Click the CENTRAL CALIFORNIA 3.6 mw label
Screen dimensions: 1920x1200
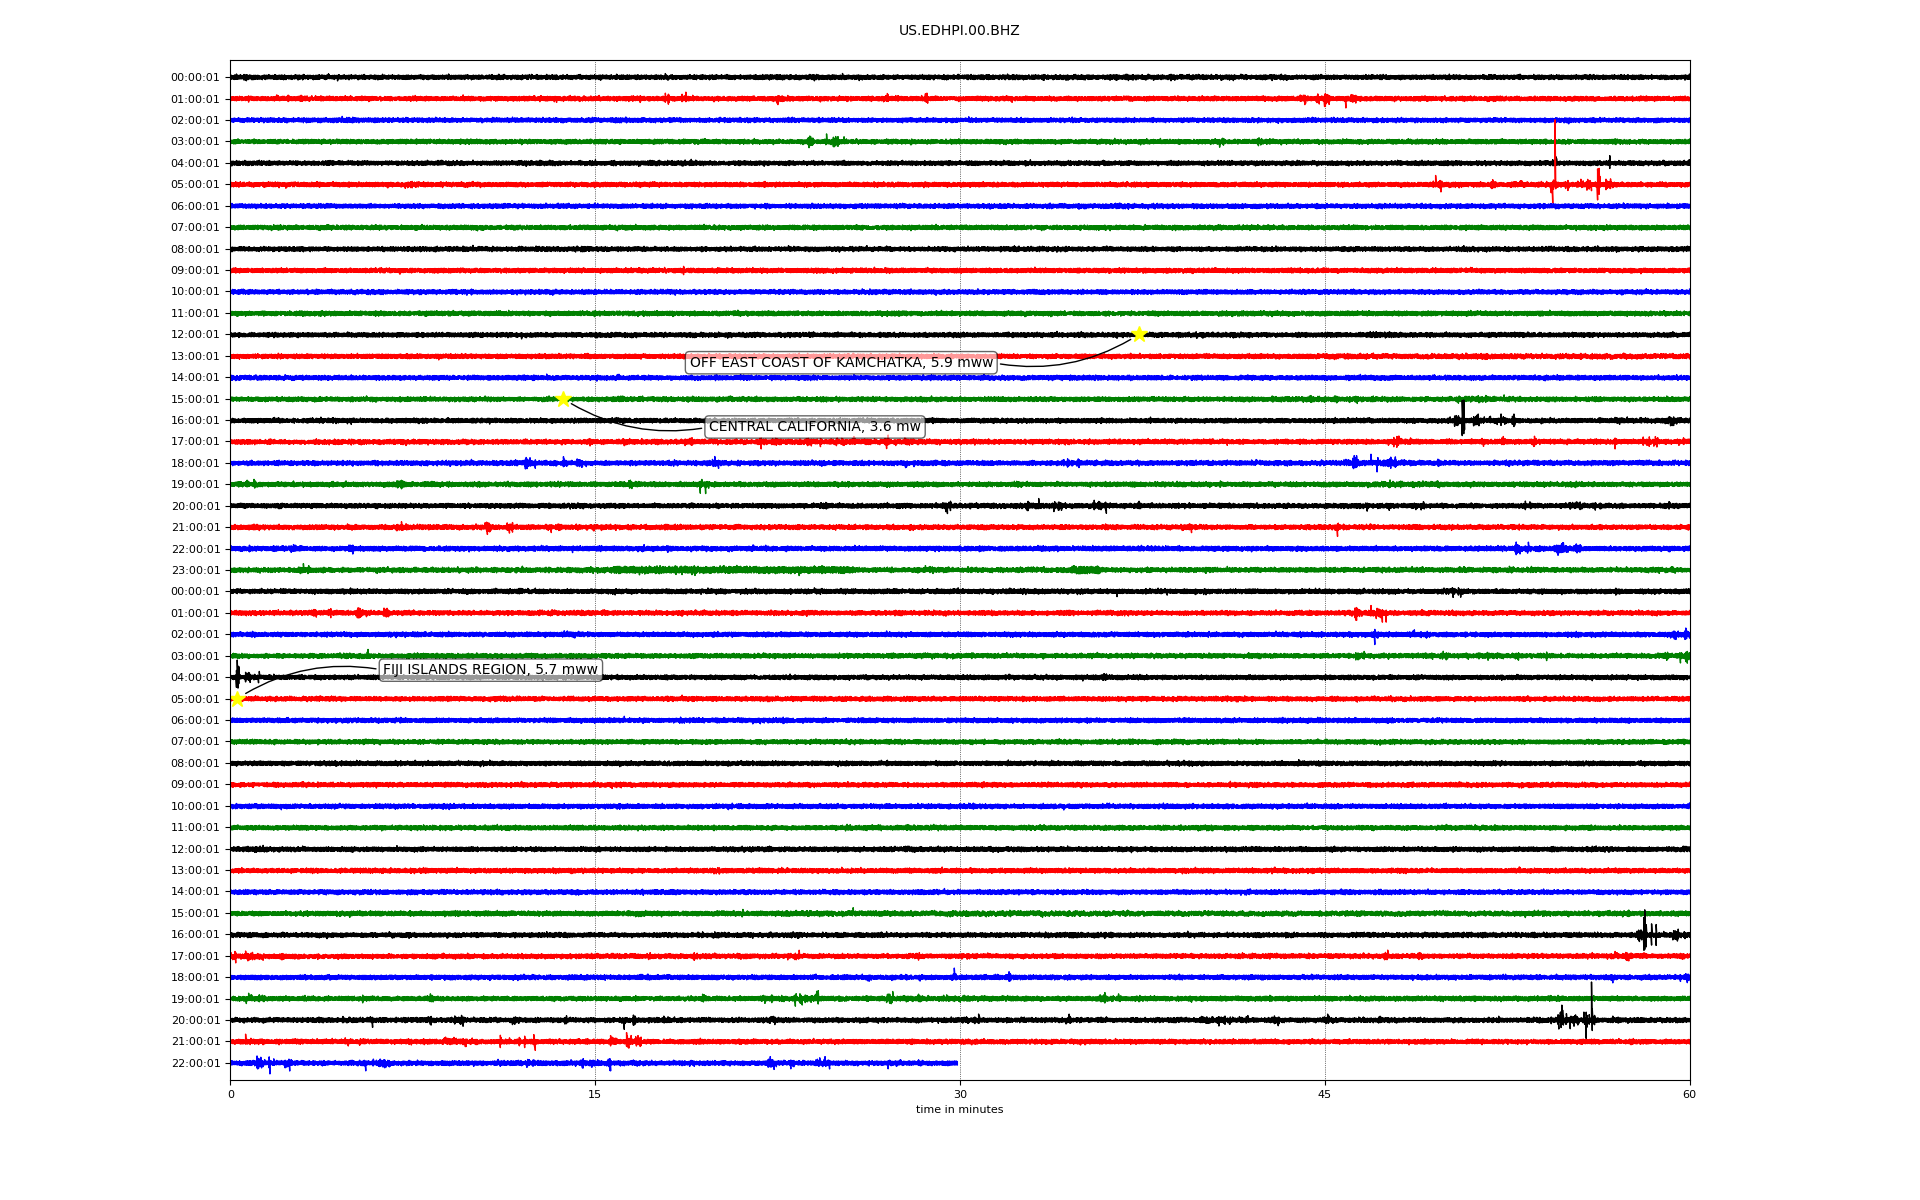(814, 427)
